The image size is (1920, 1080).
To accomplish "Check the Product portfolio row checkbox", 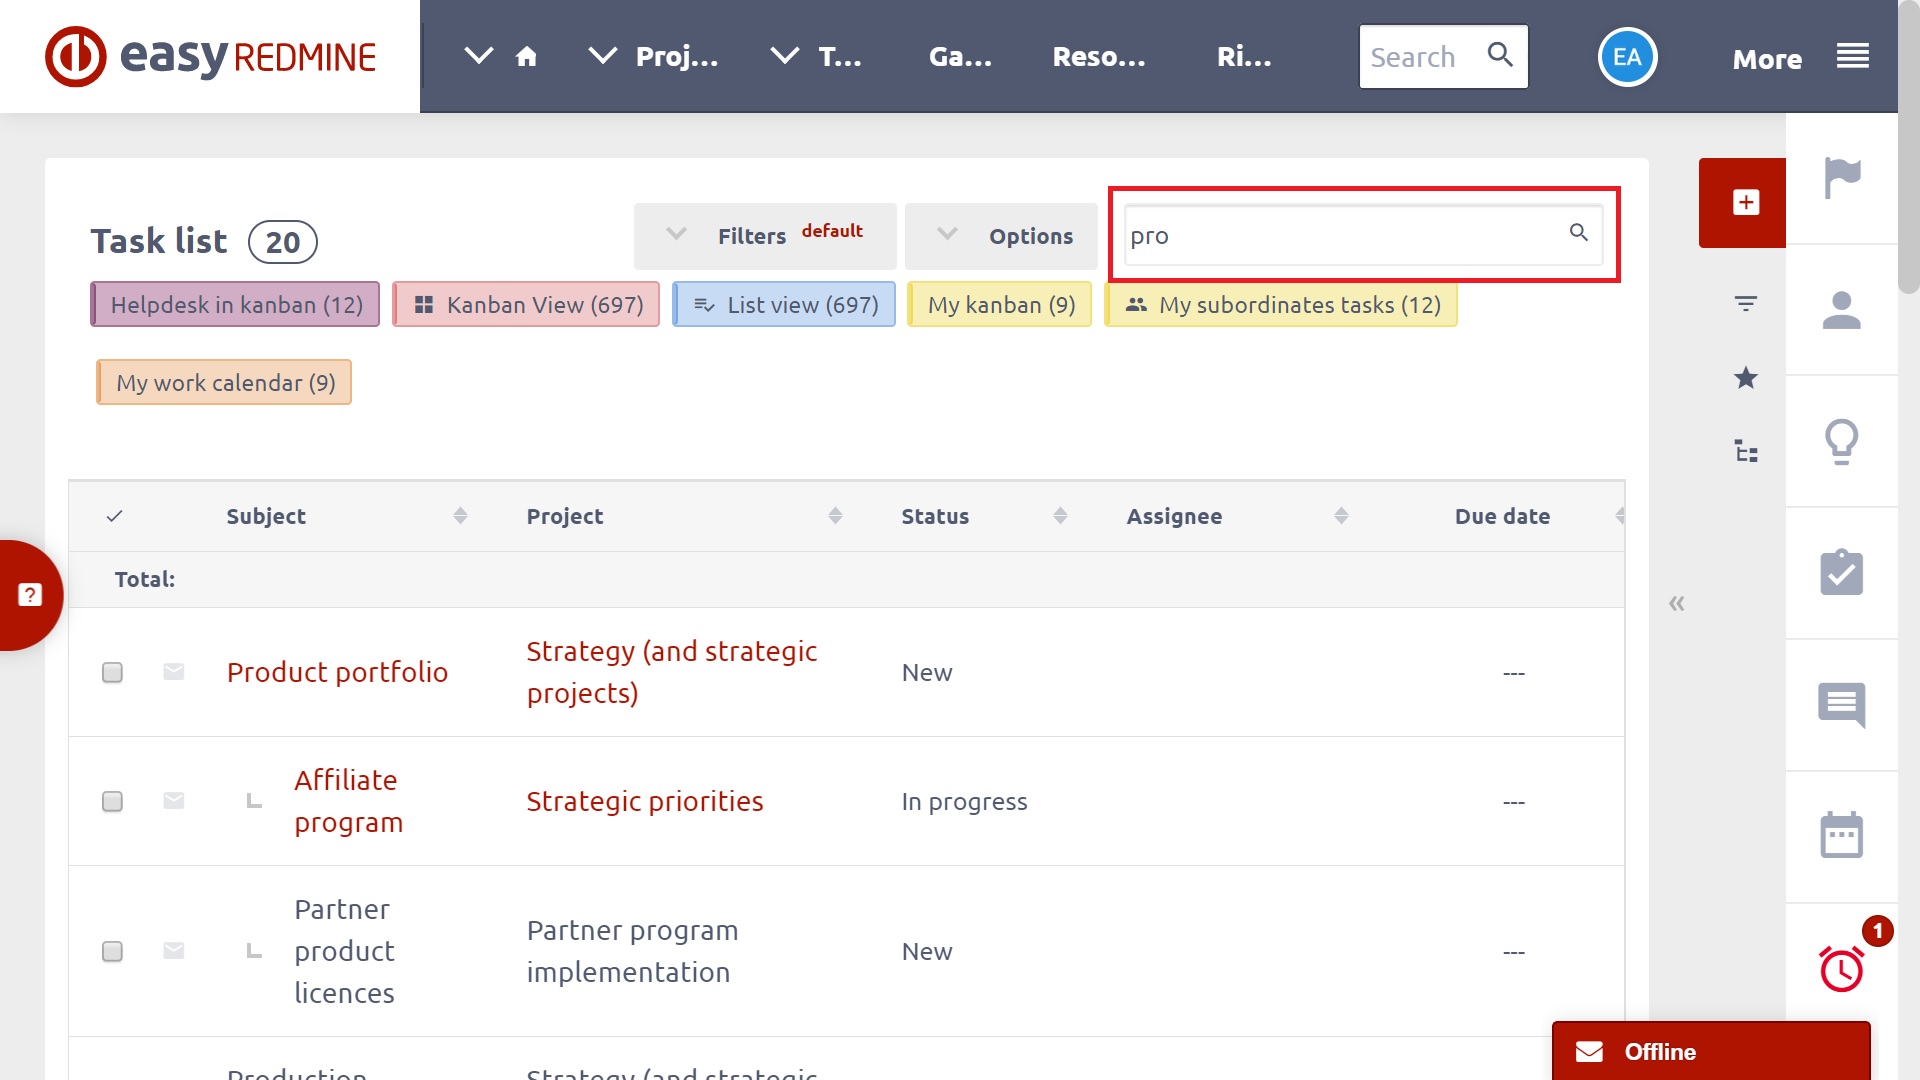I will [x=112, y=672].
